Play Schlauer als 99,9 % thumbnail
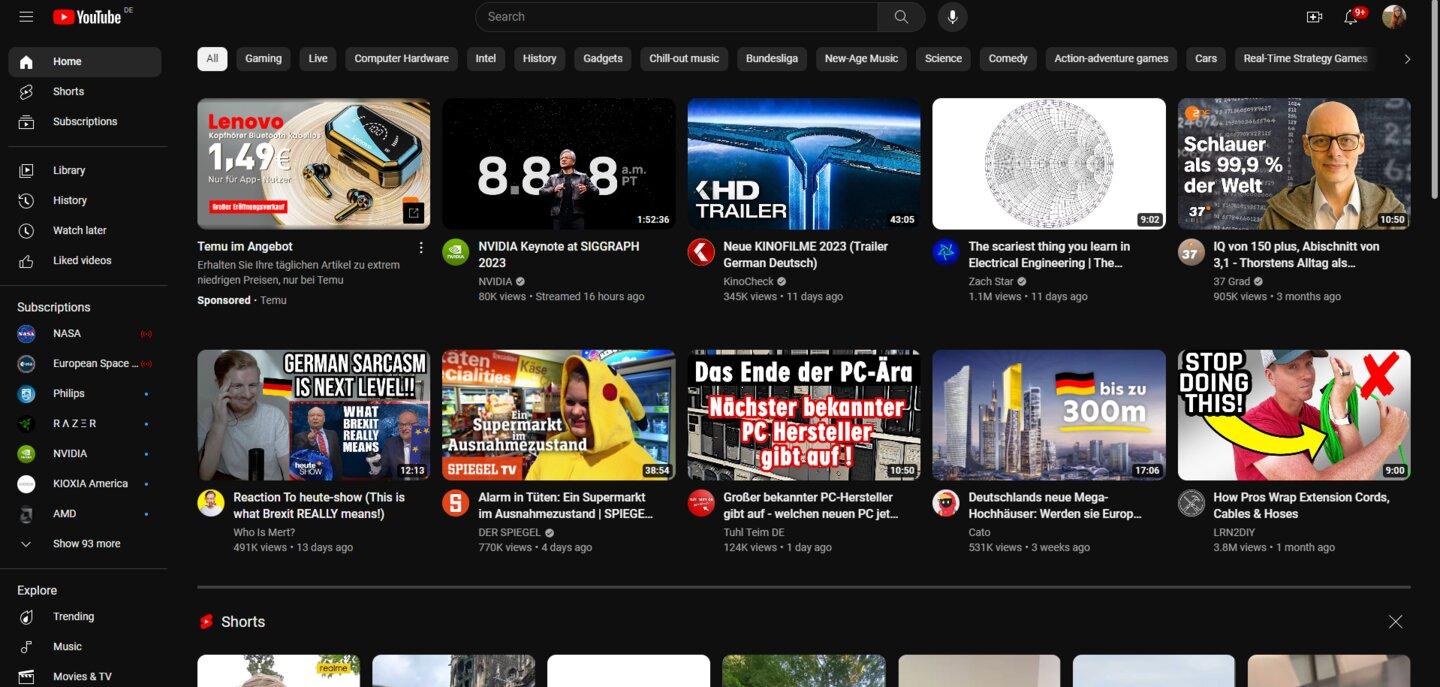Screen dimensions: 1440x687 (x=1294, y=164)
